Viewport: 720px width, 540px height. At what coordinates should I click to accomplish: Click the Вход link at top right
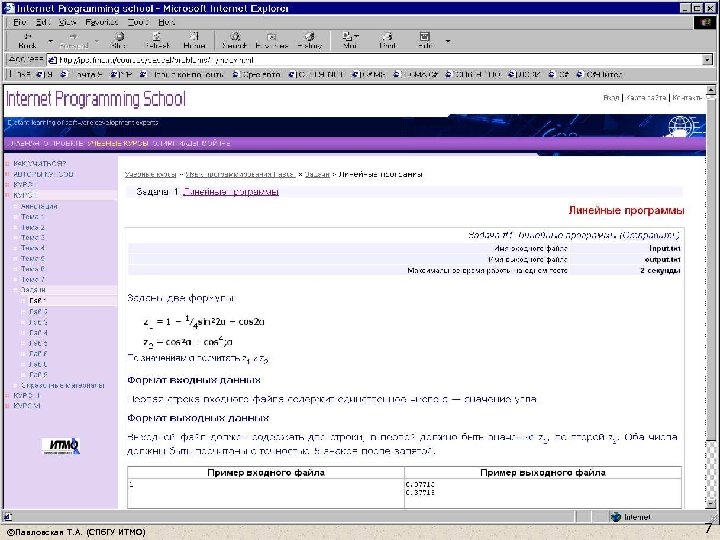(x=611, y=98)
